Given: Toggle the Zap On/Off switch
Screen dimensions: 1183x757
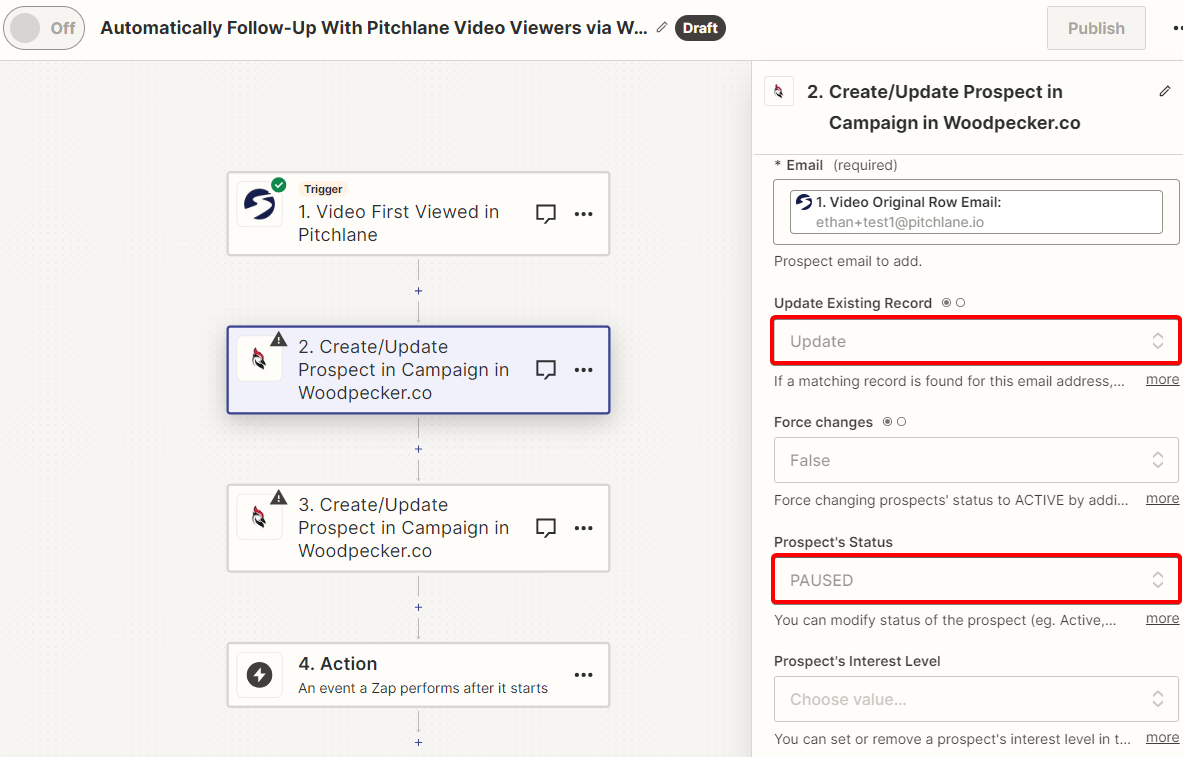Looking at the screenshot, I should tap(44, 28).
